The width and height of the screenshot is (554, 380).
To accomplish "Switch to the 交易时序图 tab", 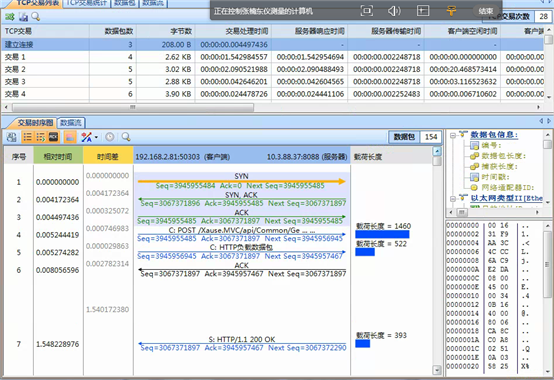I will coord(35,123).
